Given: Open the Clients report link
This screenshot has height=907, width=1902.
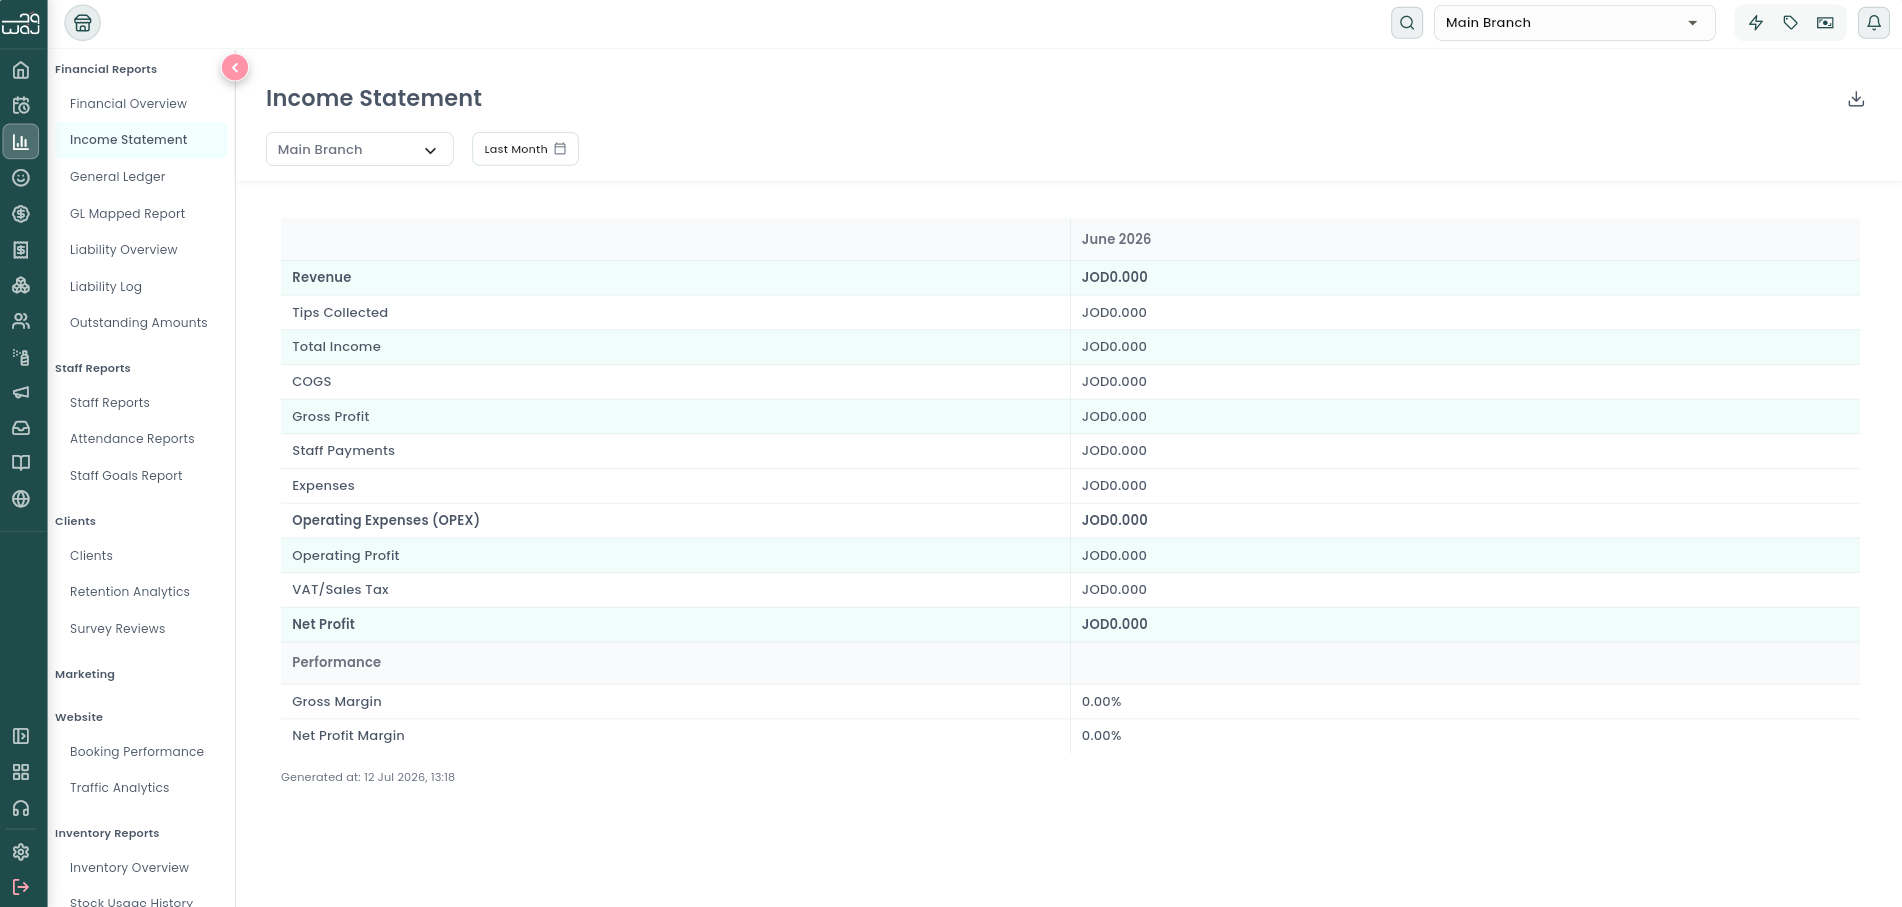Looking at the screenshot, I should [91, 556].
